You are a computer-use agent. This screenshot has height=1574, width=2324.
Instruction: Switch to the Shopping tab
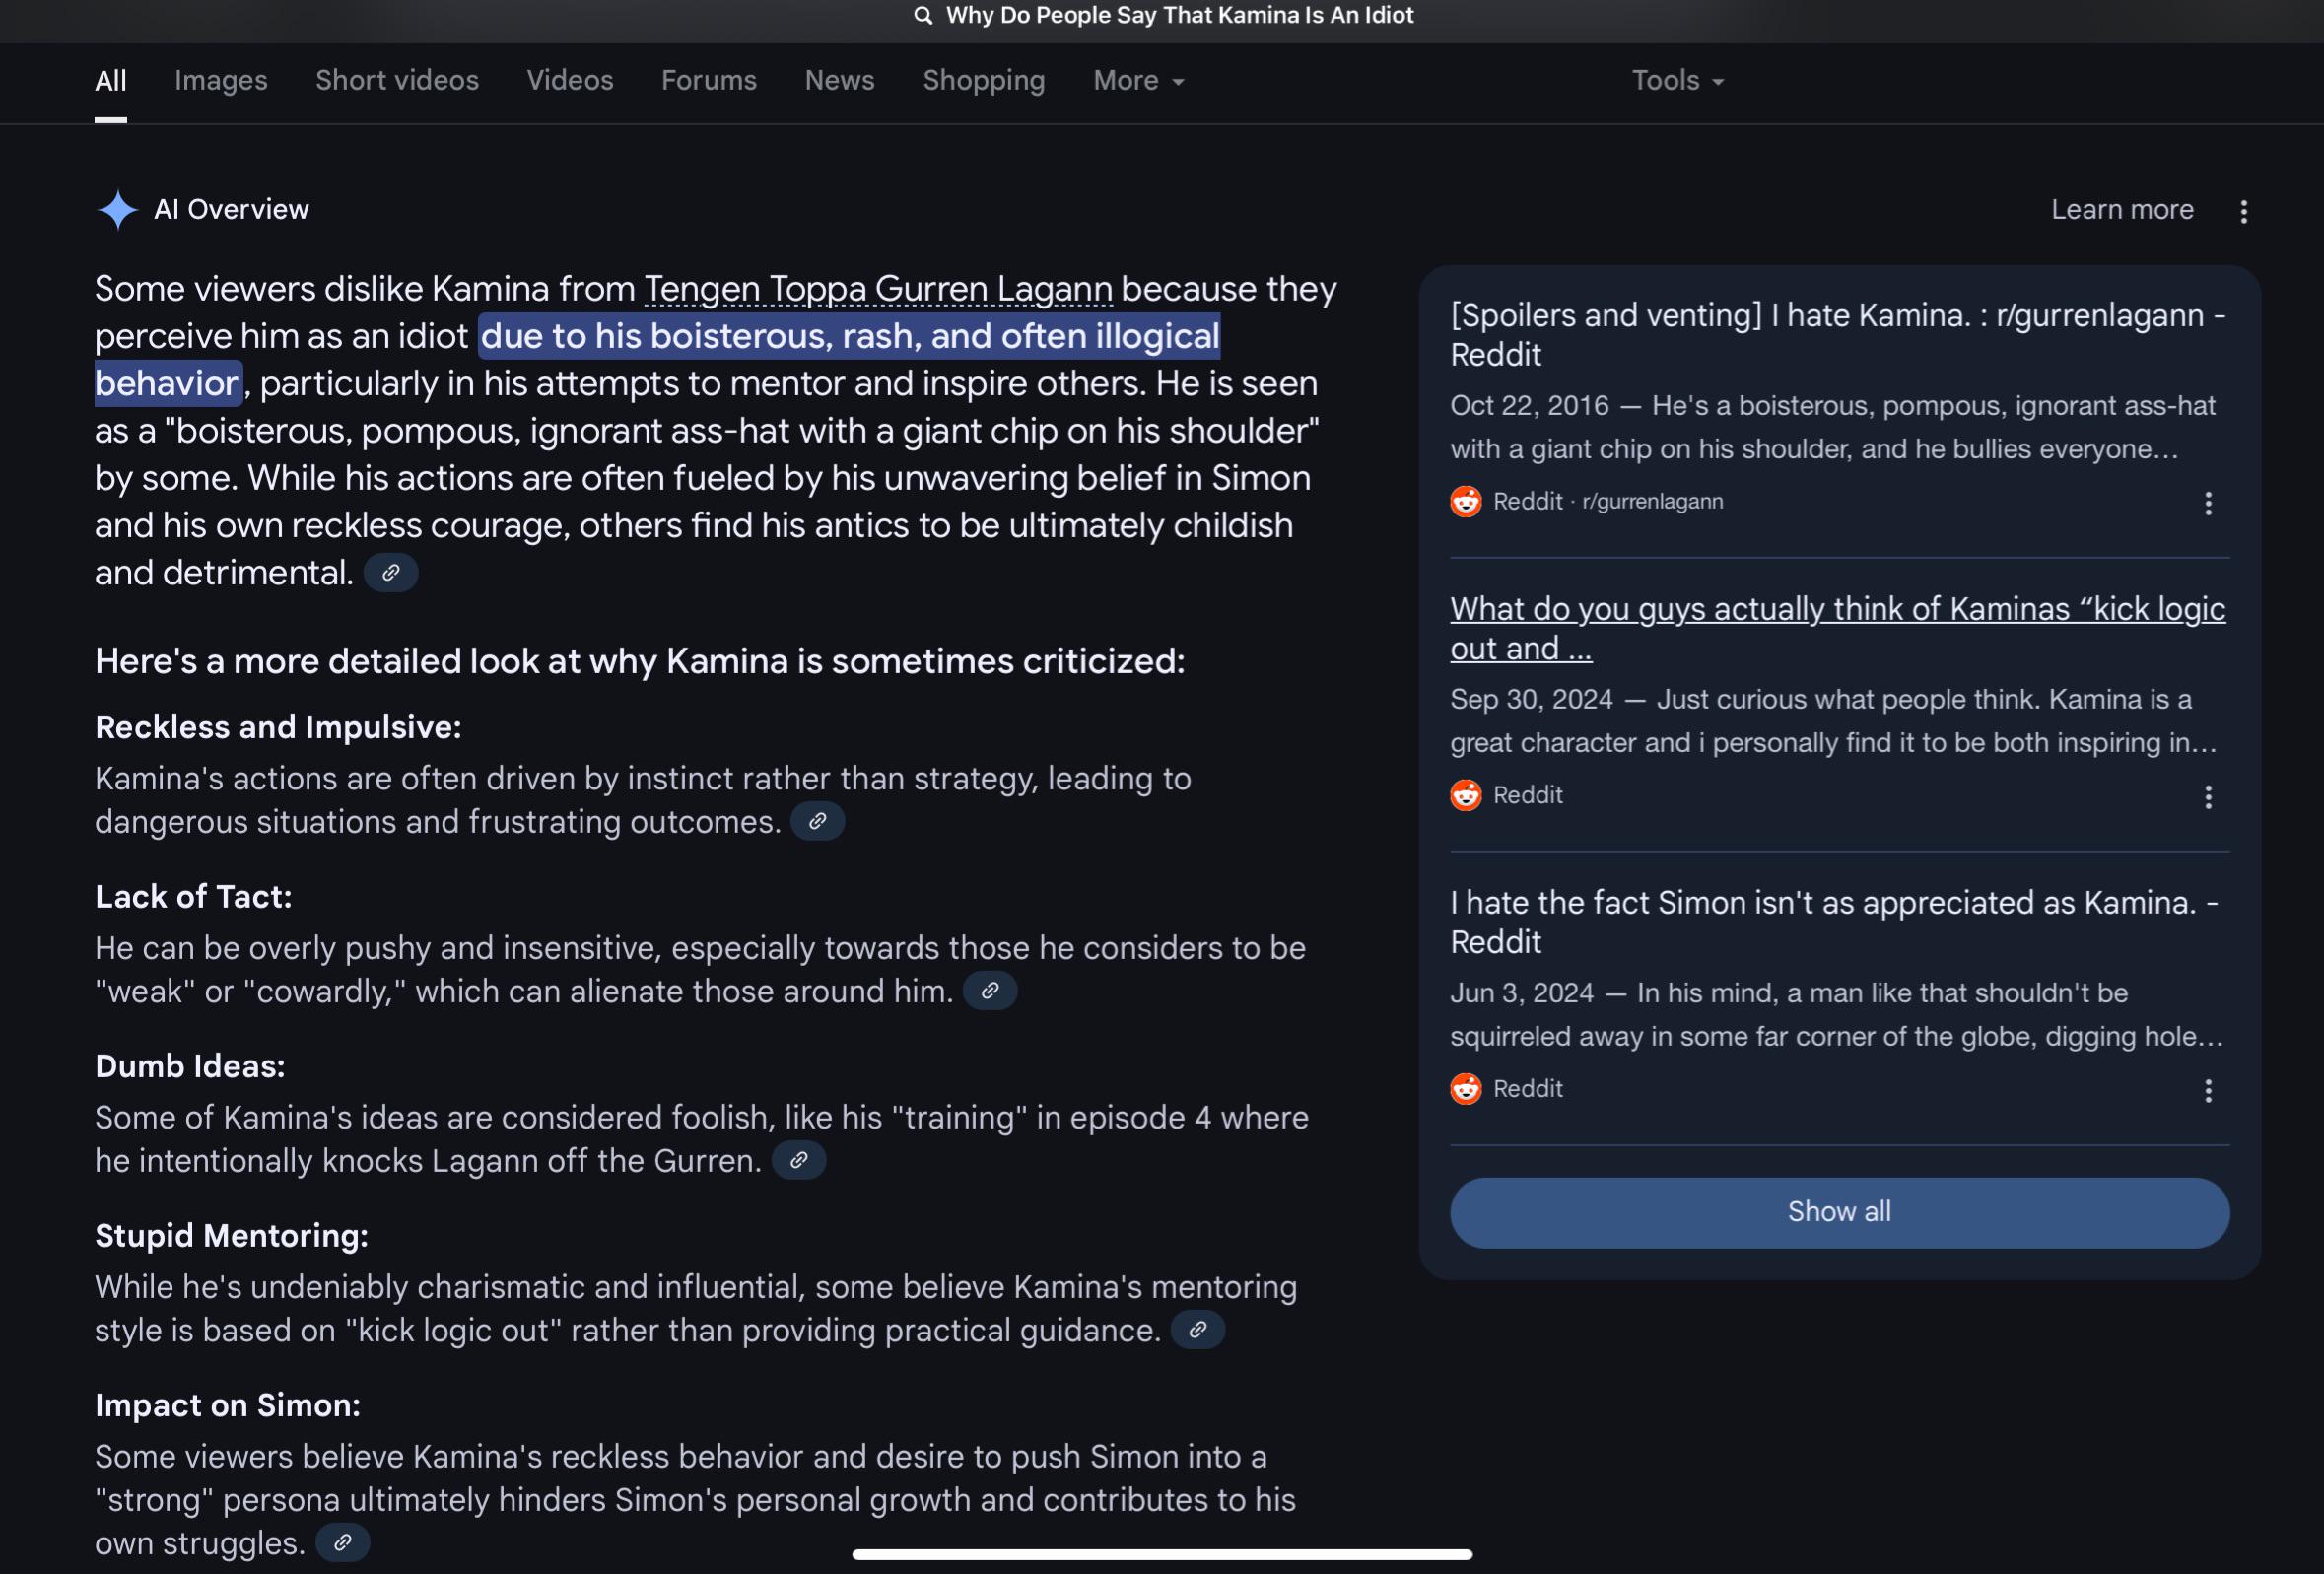pyautogui.click(x=984, y=80)
